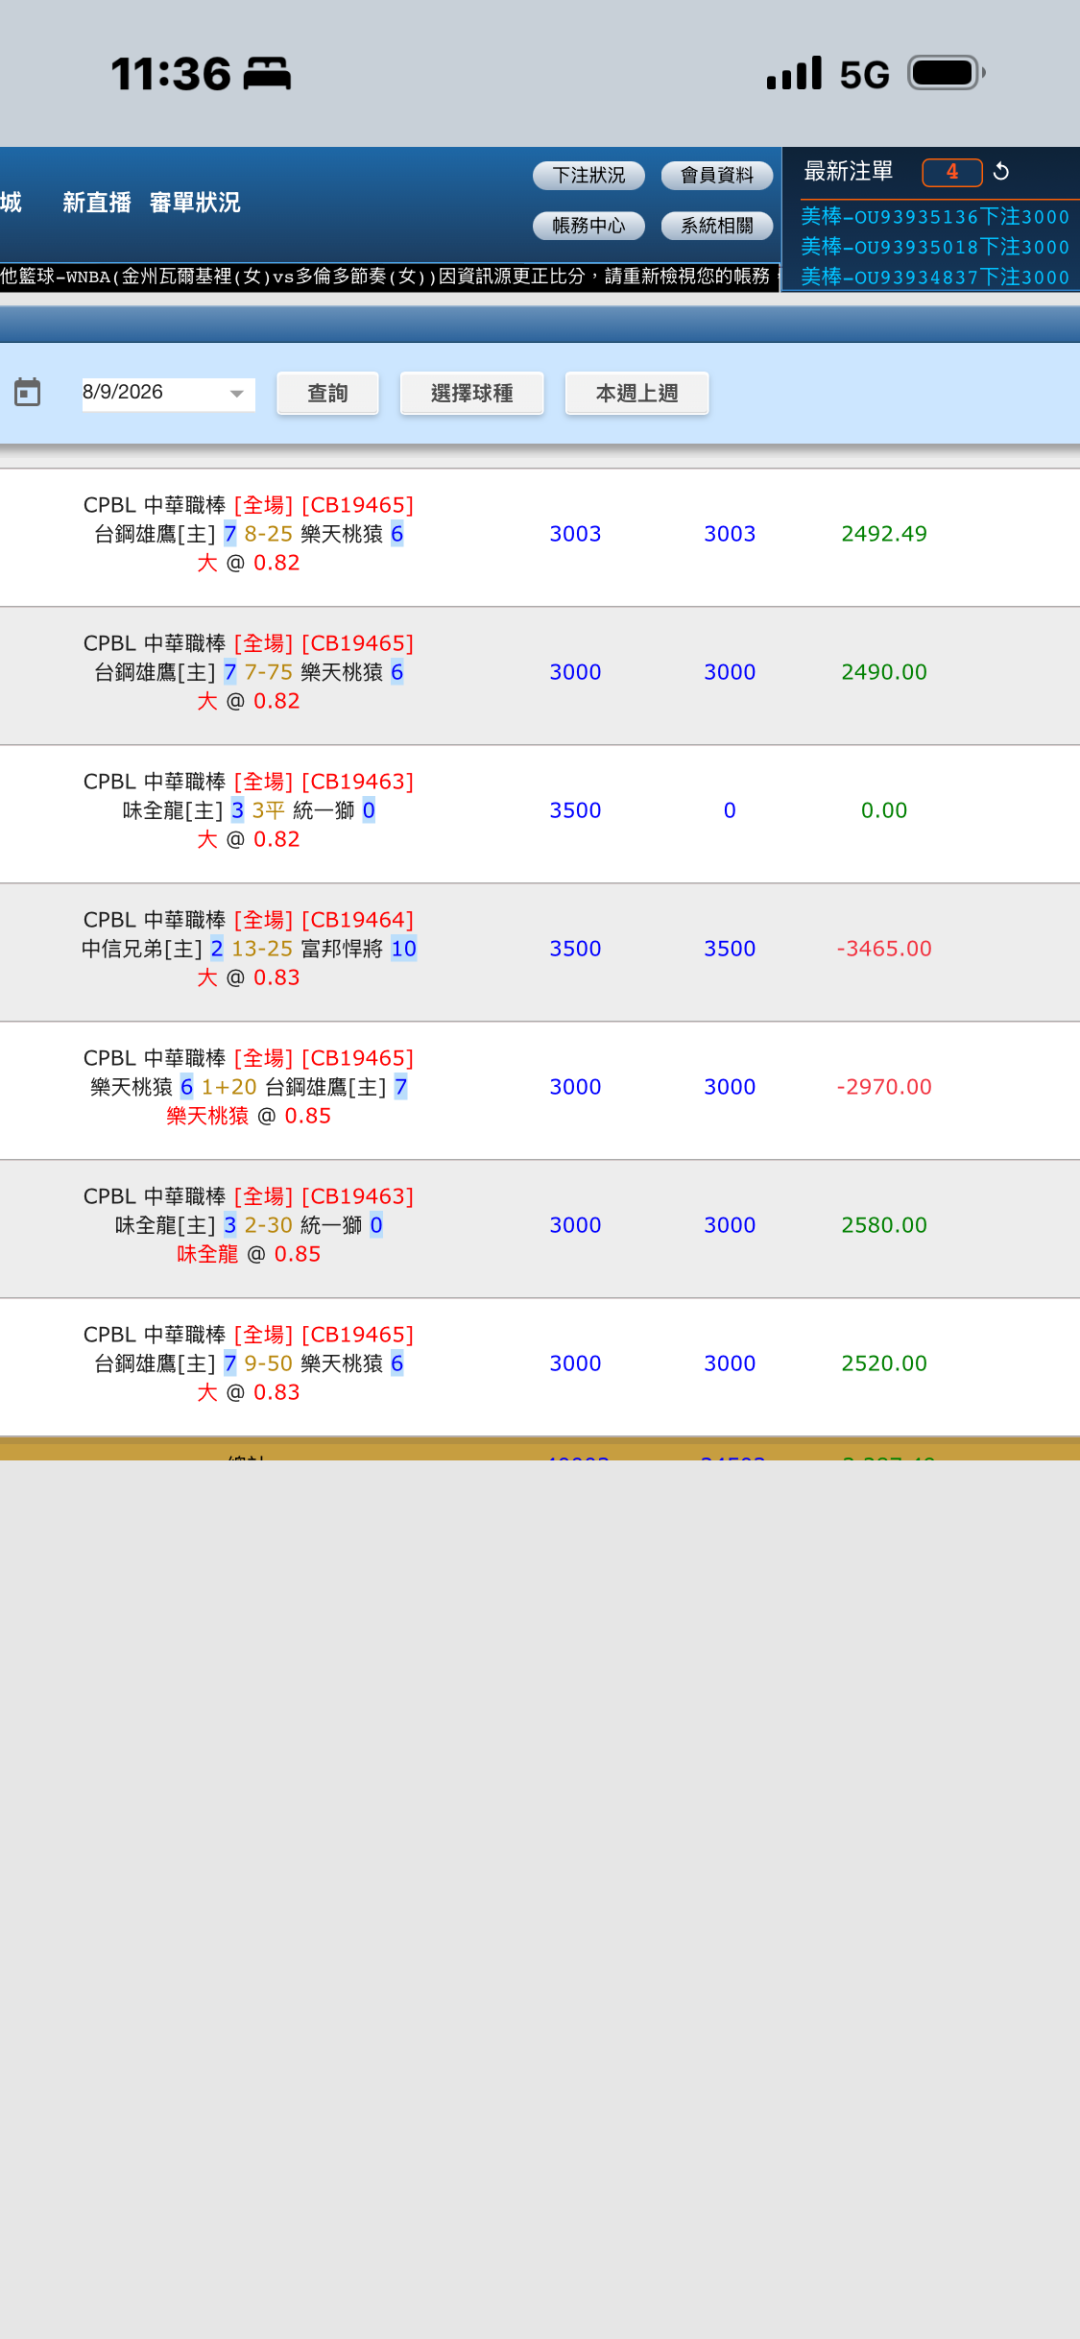Switch to 新直播 tab

tap(97, 203)
